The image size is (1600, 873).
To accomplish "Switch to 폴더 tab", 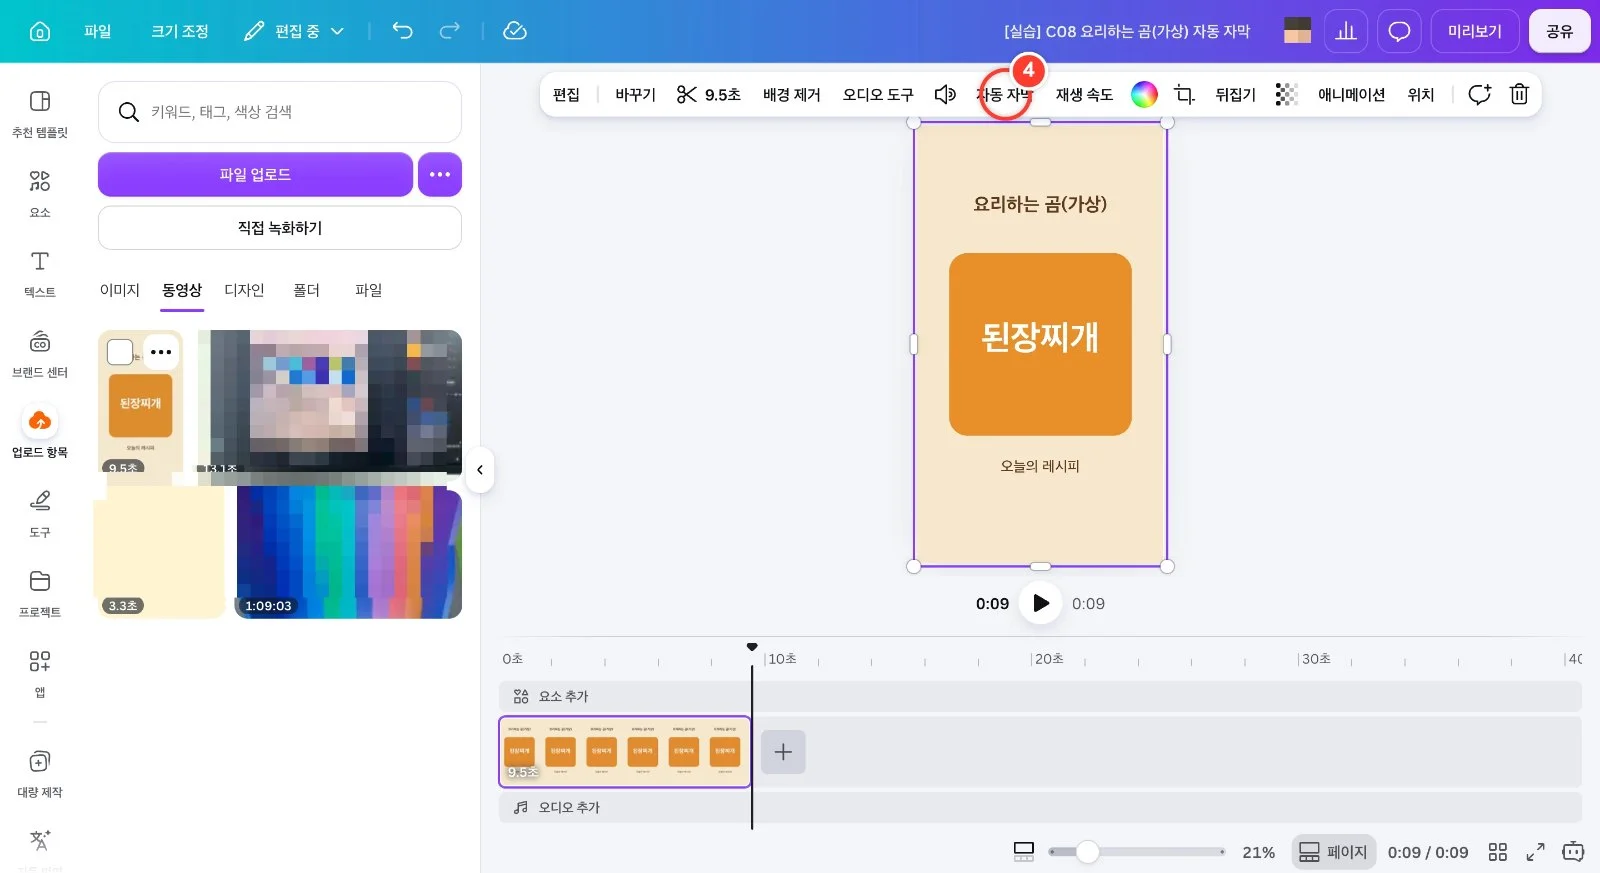I will (306, 290).
